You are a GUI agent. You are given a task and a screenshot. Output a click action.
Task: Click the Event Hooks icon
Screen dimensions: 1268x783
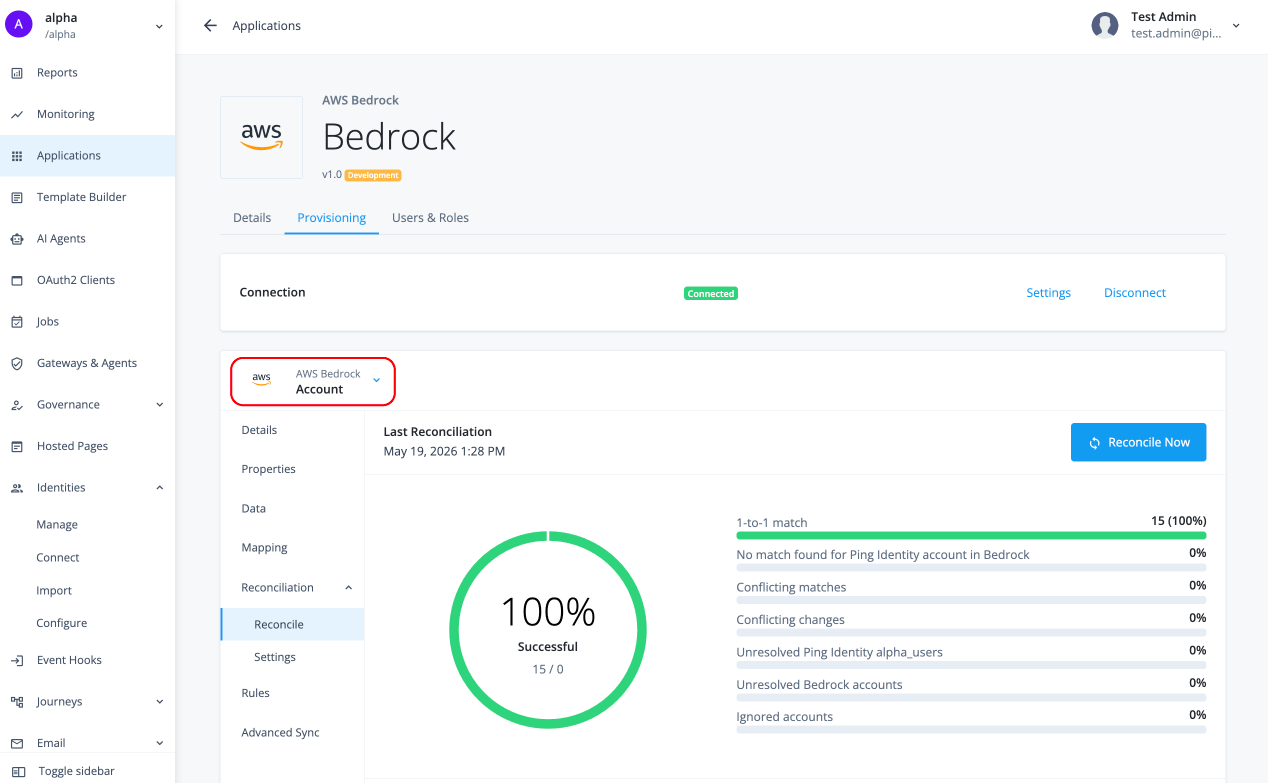pos(17,661)
